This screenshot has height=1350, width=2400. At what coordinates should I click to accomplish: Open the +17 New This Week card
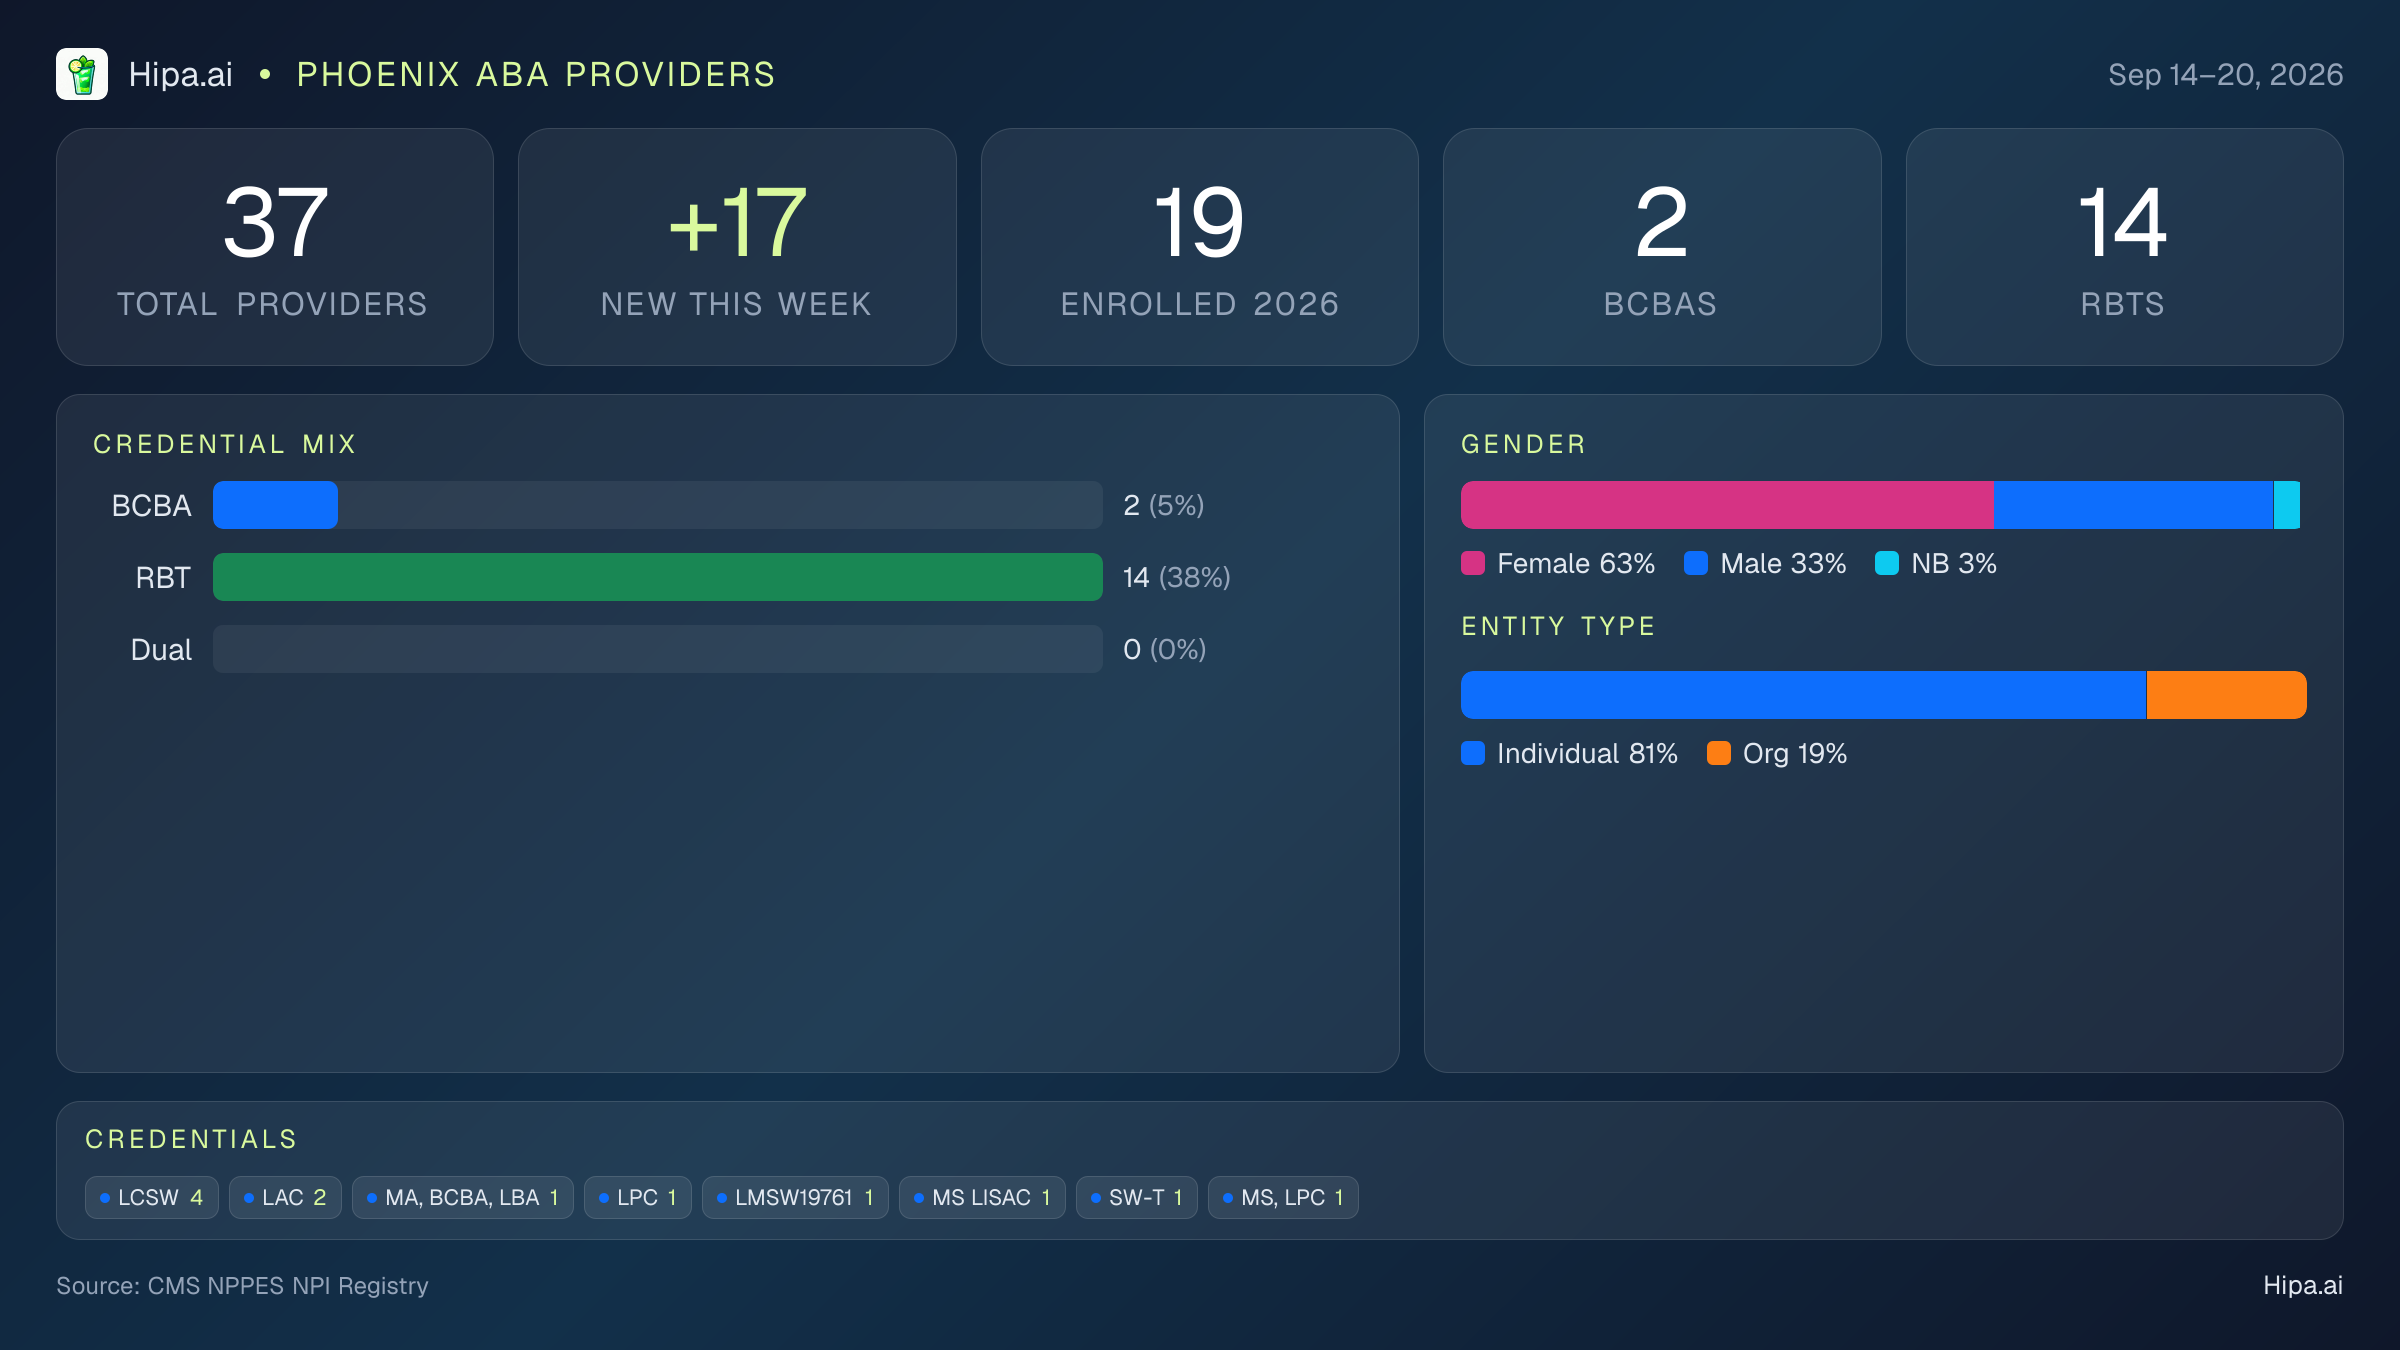click(x=737, y=247)
